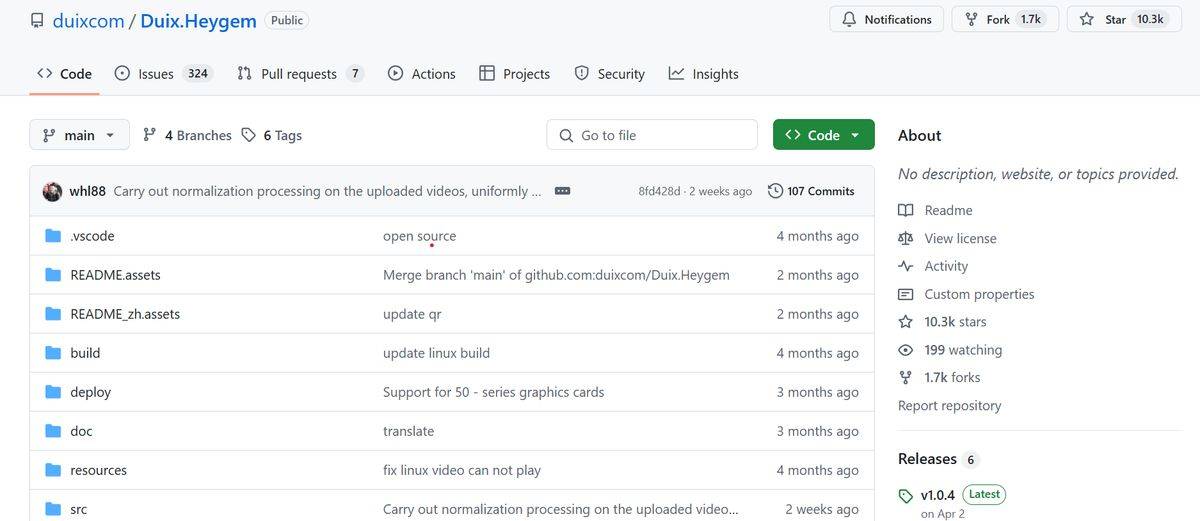This screenshot has height=521, width=1200.
Task: Click the watching eye icon
Action: coord(906,350)
